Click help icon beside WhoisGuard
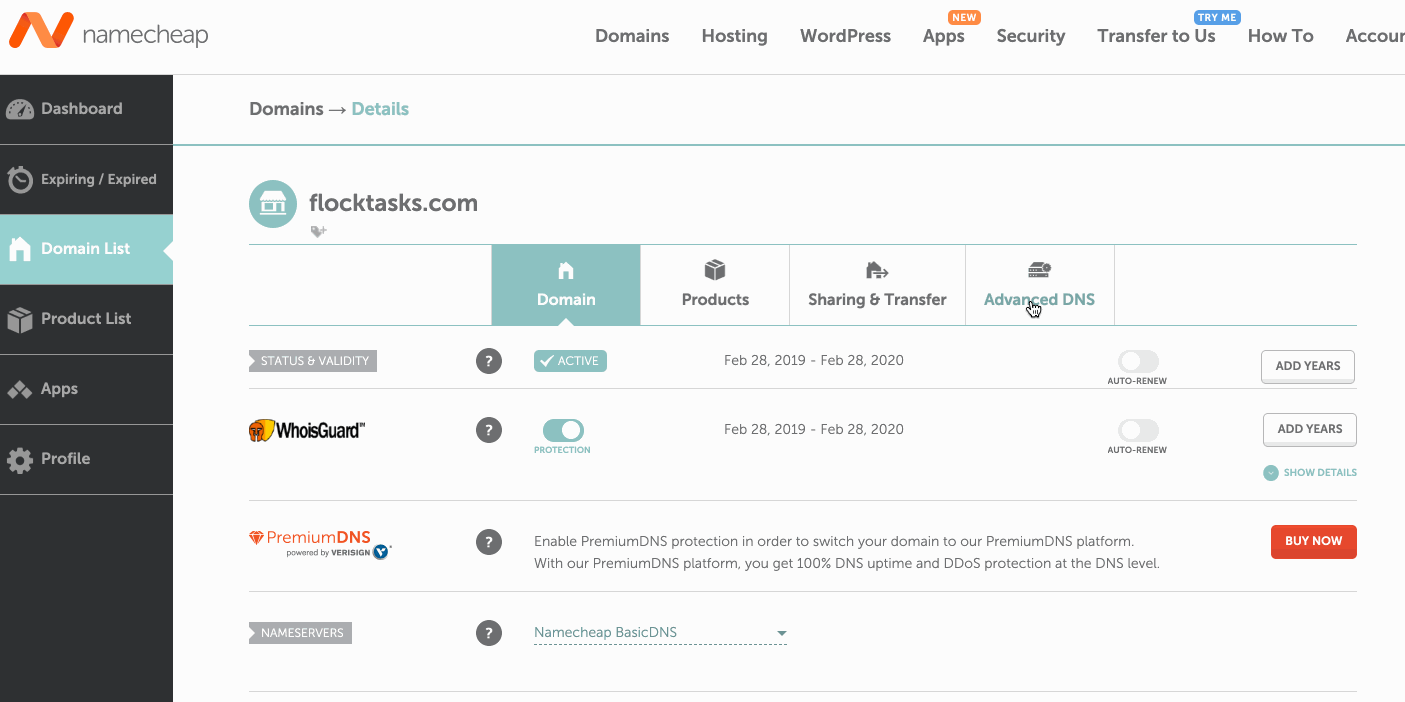This screenshot has height=702, width=1405. pyautogui.click(x=488, y=431)
